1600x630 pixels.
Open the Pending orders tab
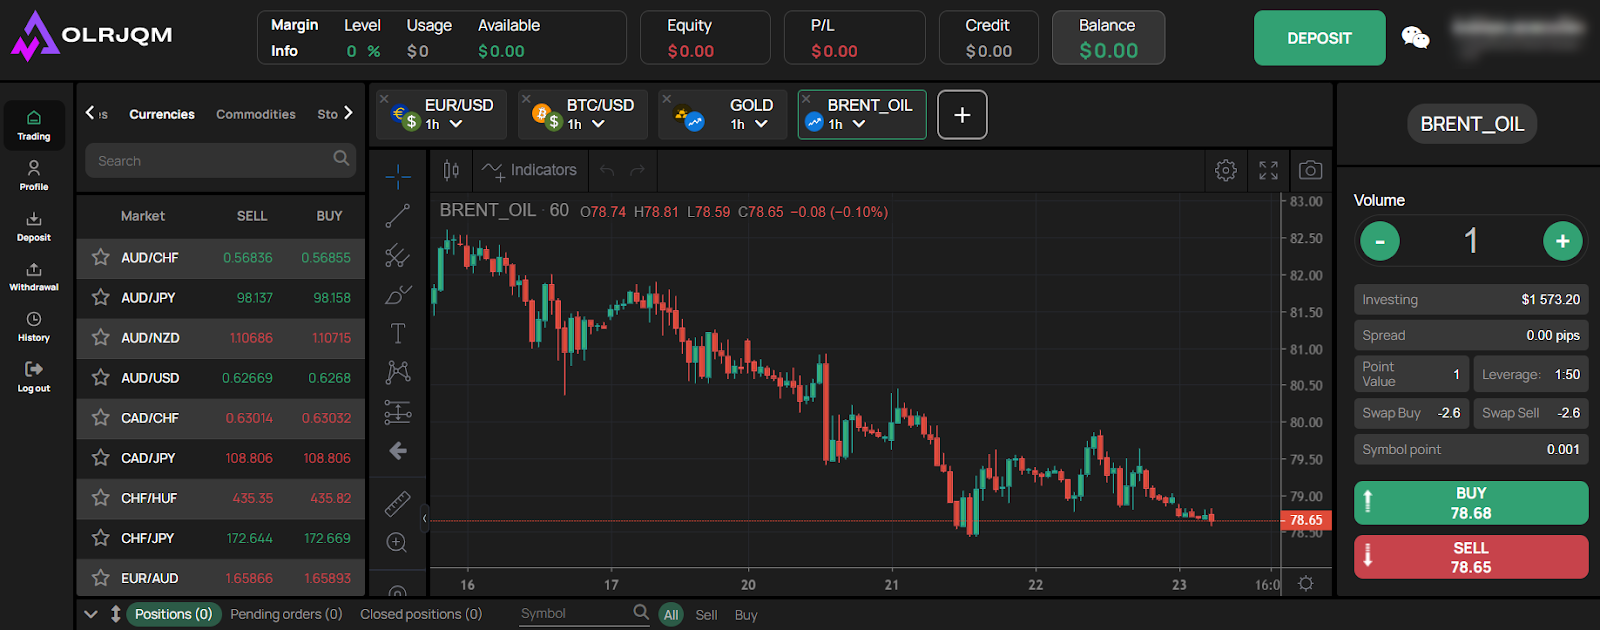(286, 614)
